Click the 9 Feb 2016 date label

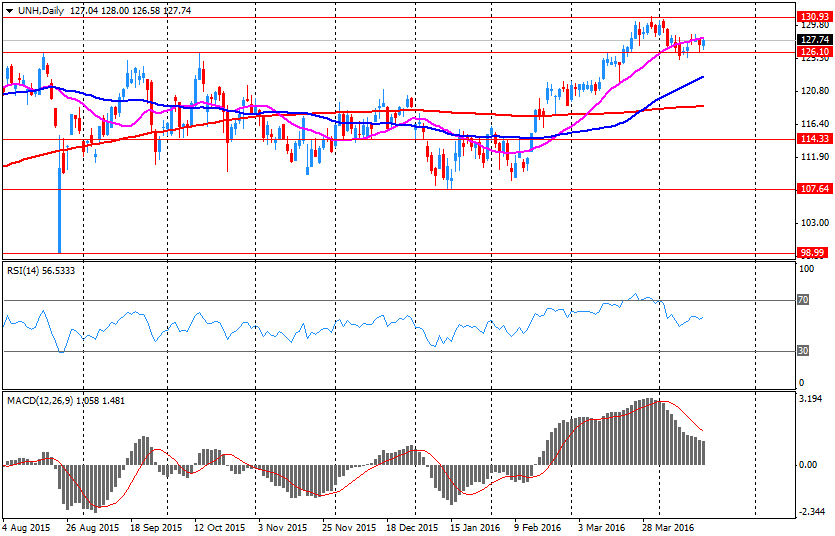point(538,528)
